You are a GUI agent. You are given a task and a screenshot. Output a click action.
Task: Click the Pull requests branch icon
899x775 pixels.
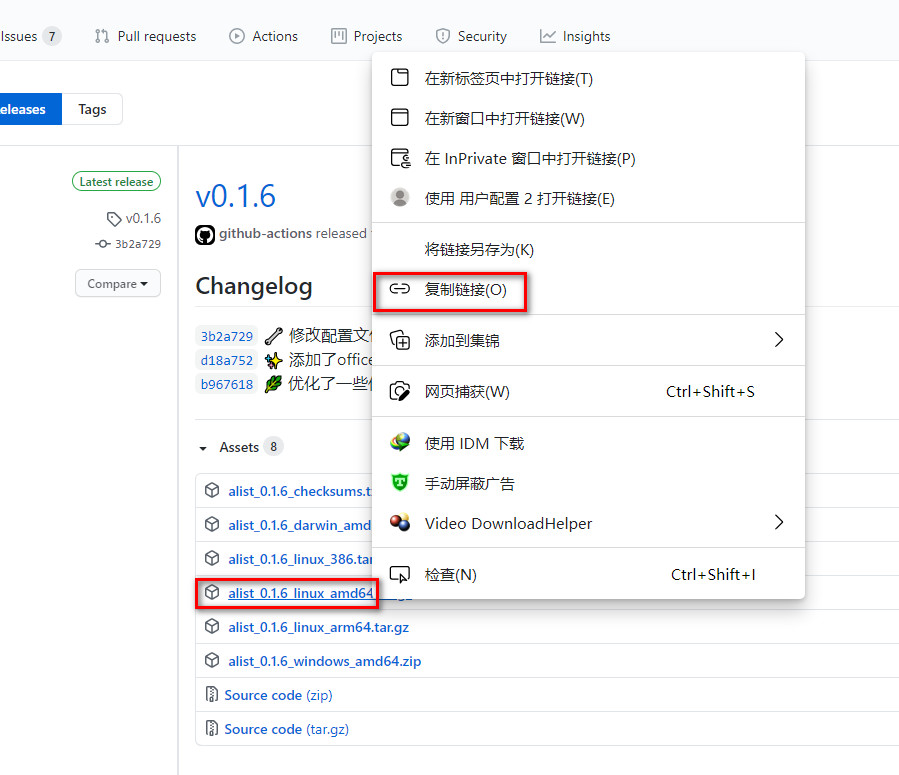[102, 36]
